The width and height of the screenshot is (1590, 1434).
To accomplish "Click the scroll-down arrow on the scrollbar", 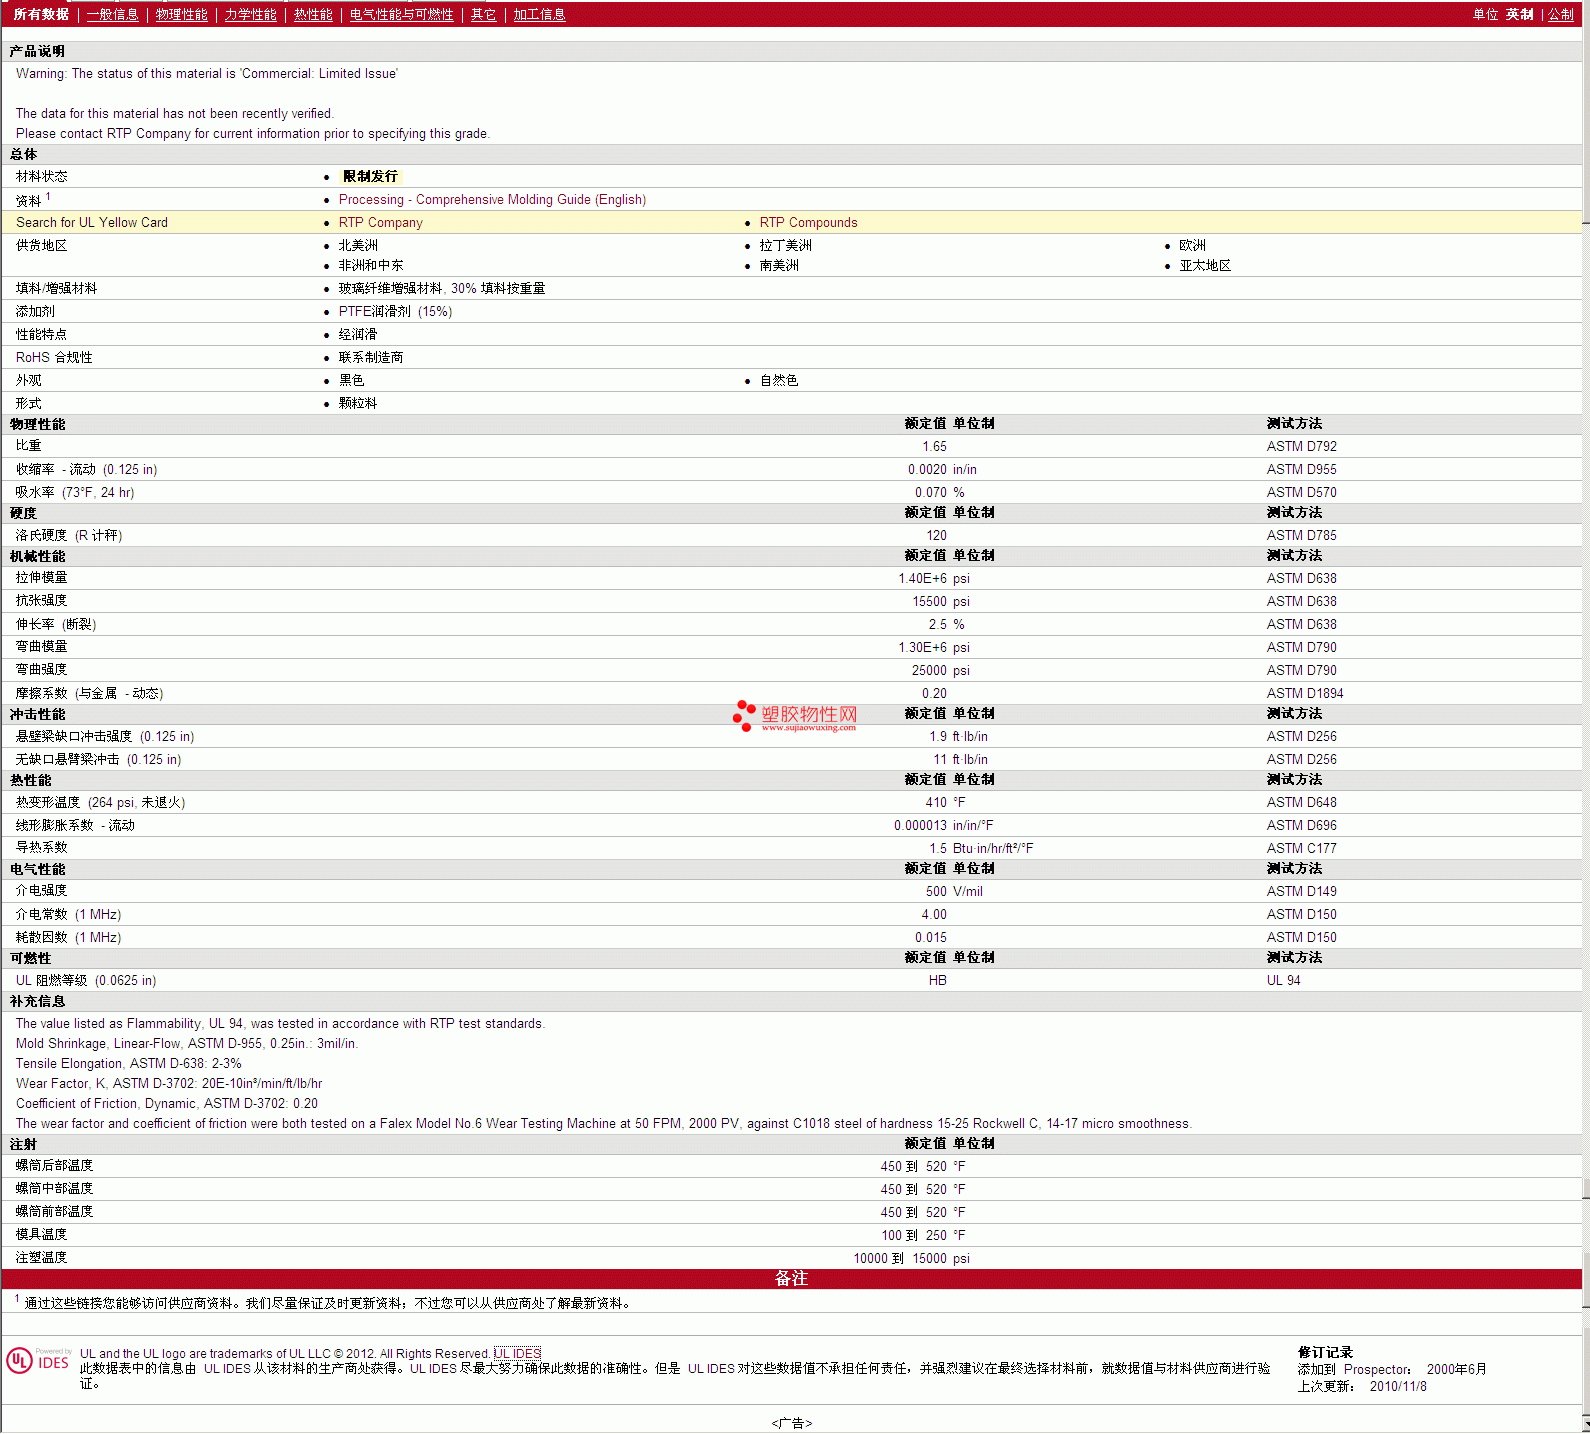I will pos(1585,1423).
